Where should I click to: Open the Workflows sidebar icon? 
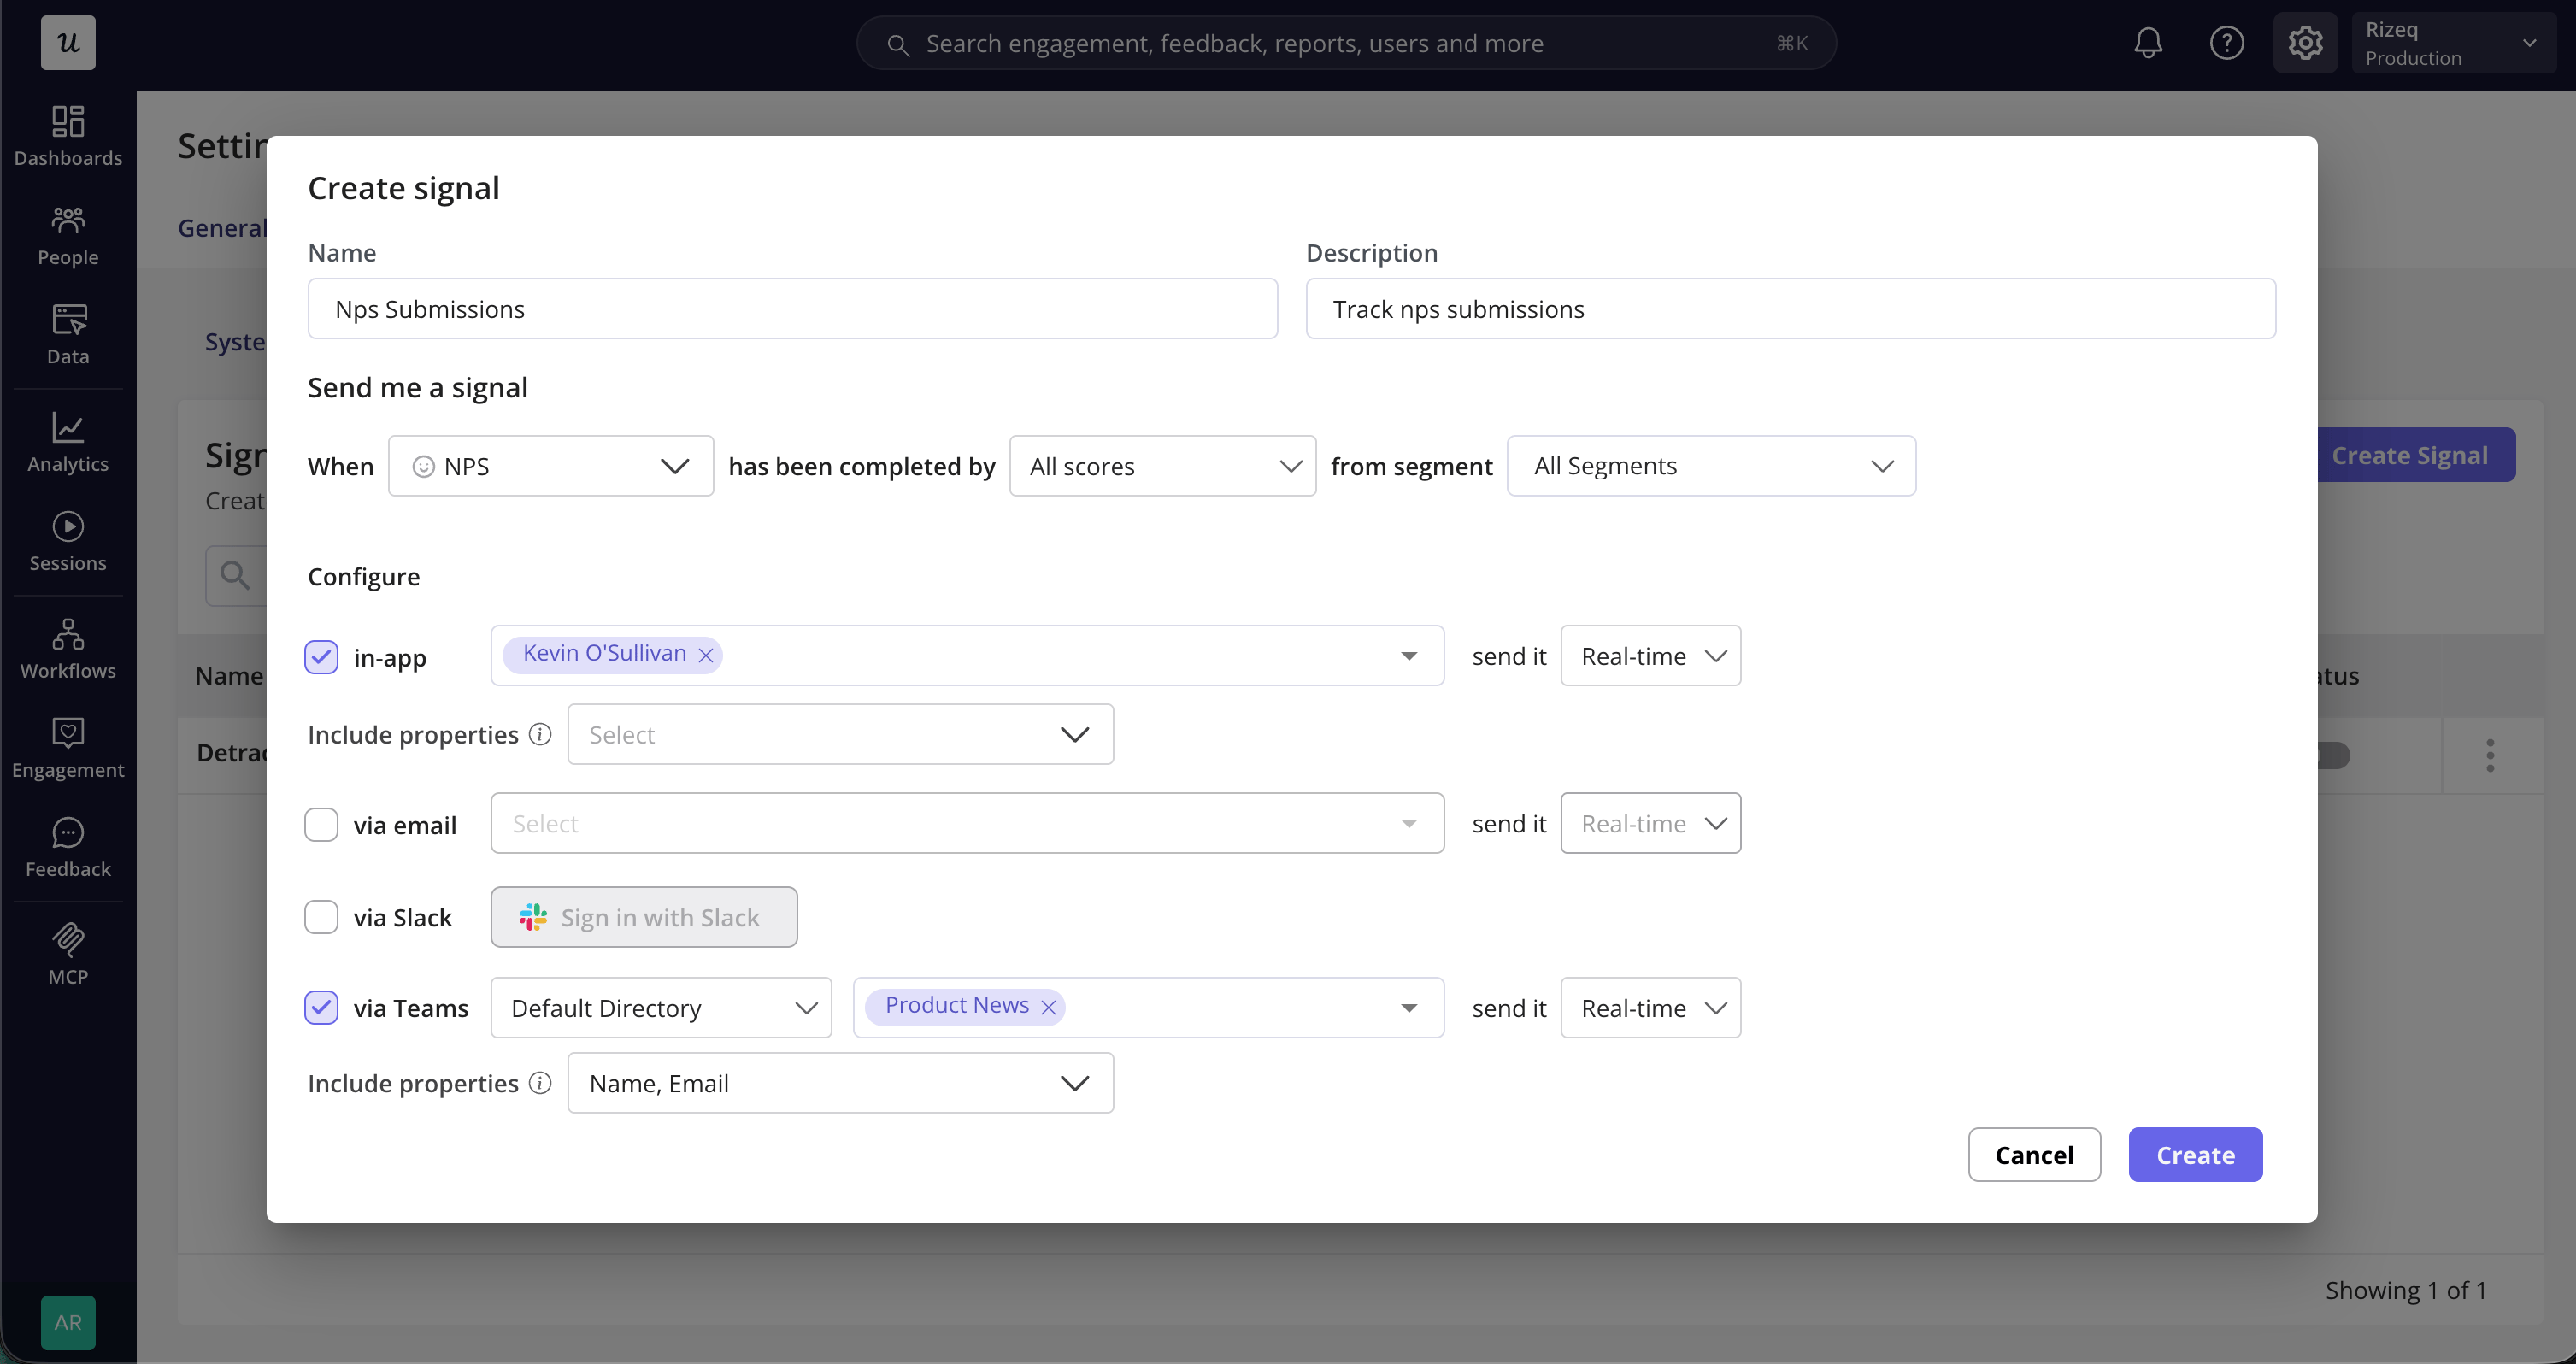click(x=68, y=649)
